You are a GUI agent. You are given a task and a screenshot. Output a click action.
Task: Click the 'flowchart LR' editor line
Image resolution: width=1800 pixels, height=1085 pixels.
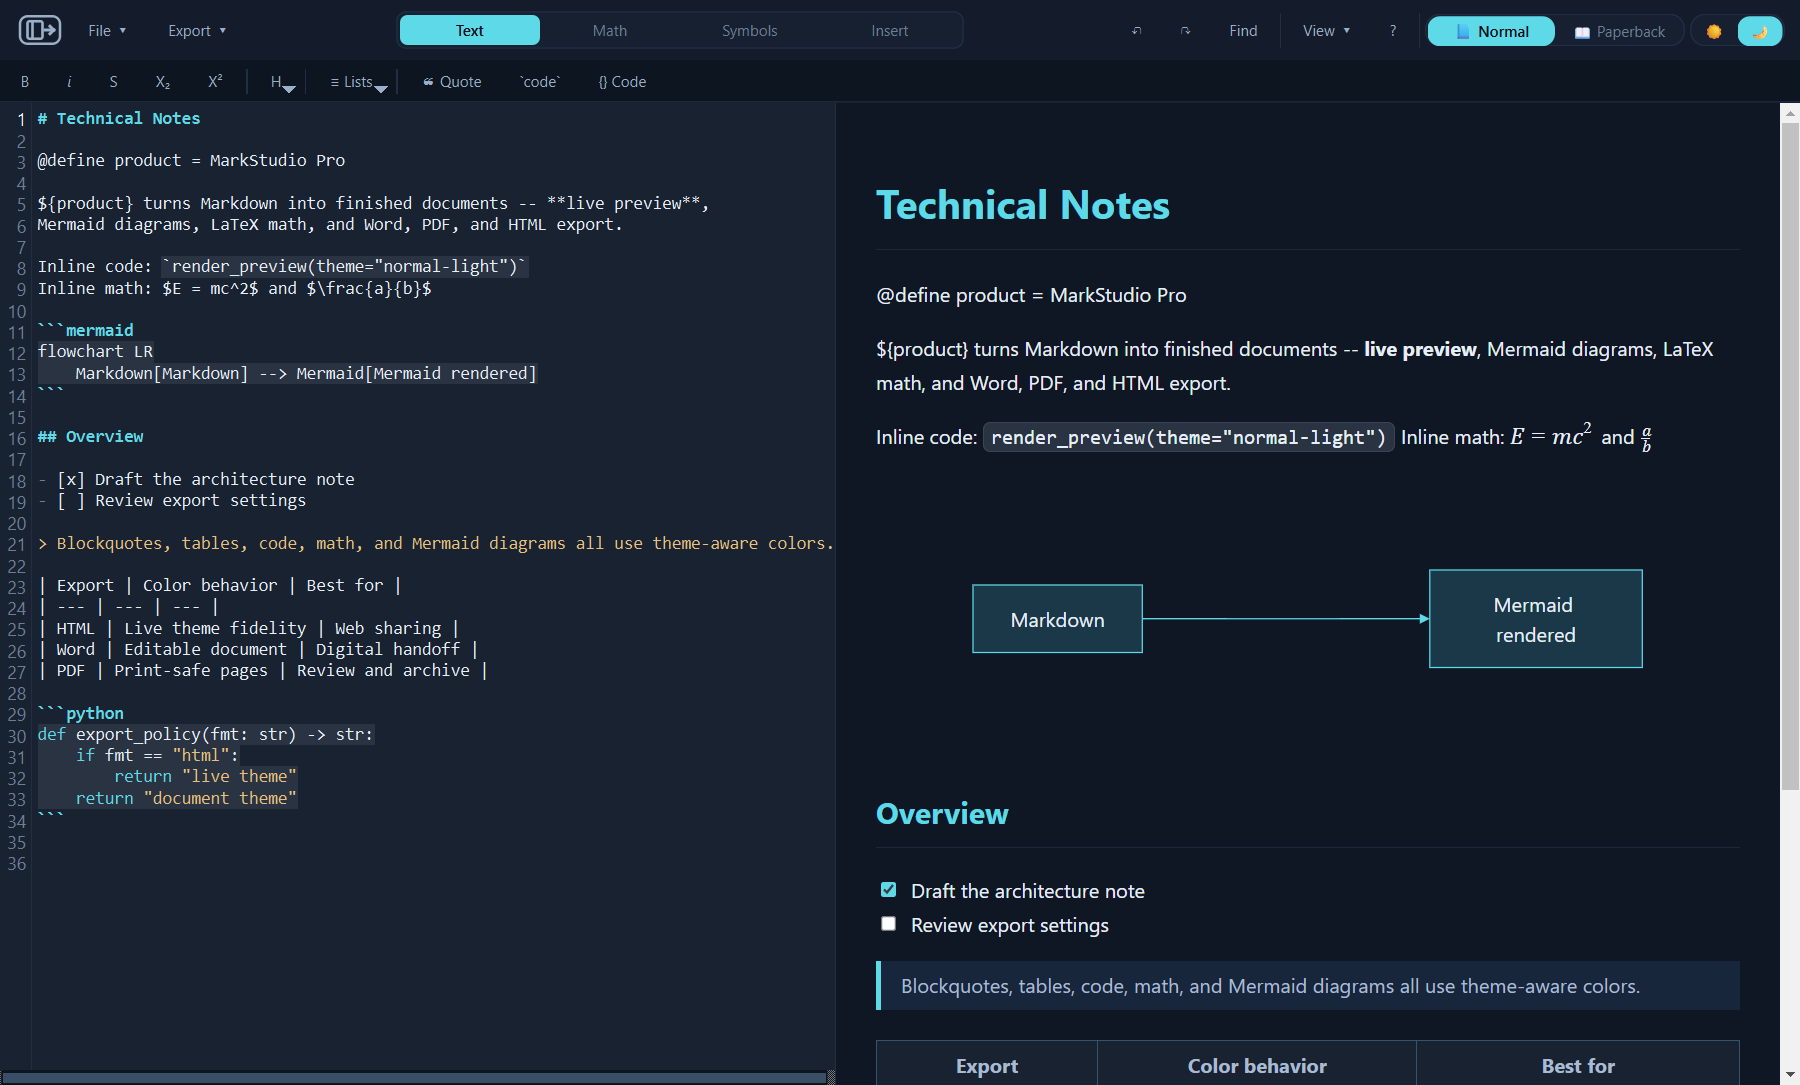[95, 351]
